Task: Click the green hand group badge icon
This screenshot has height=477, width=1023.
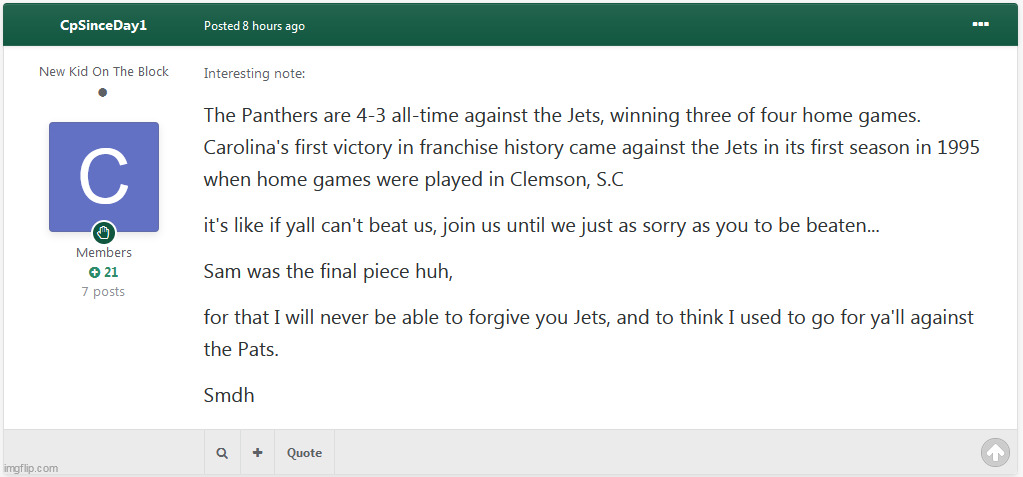Action: coord(104,233)
